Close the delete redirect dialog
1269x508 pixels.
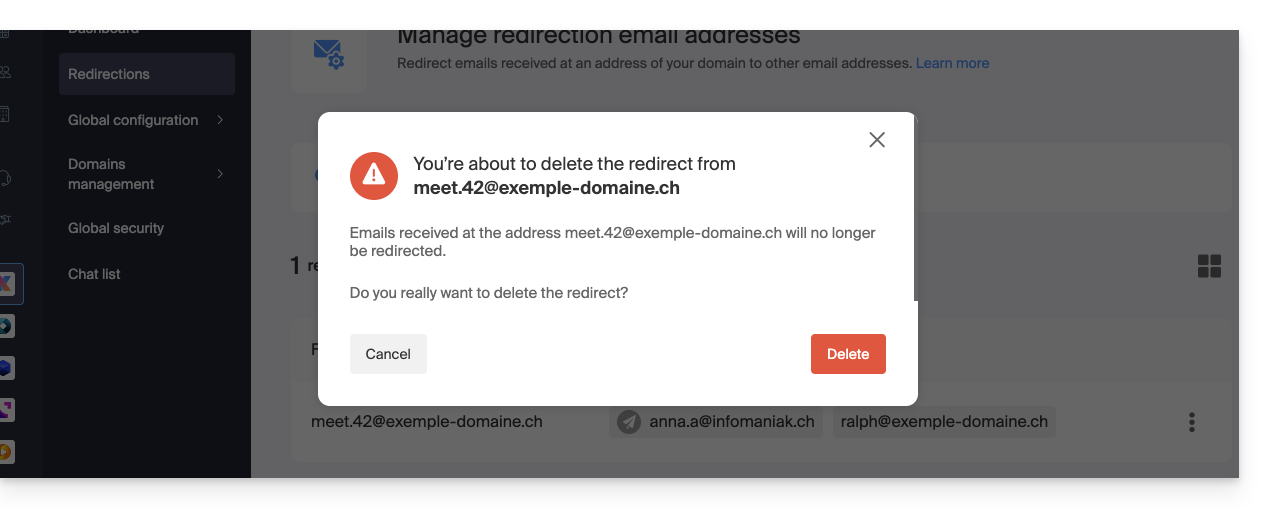877,140
